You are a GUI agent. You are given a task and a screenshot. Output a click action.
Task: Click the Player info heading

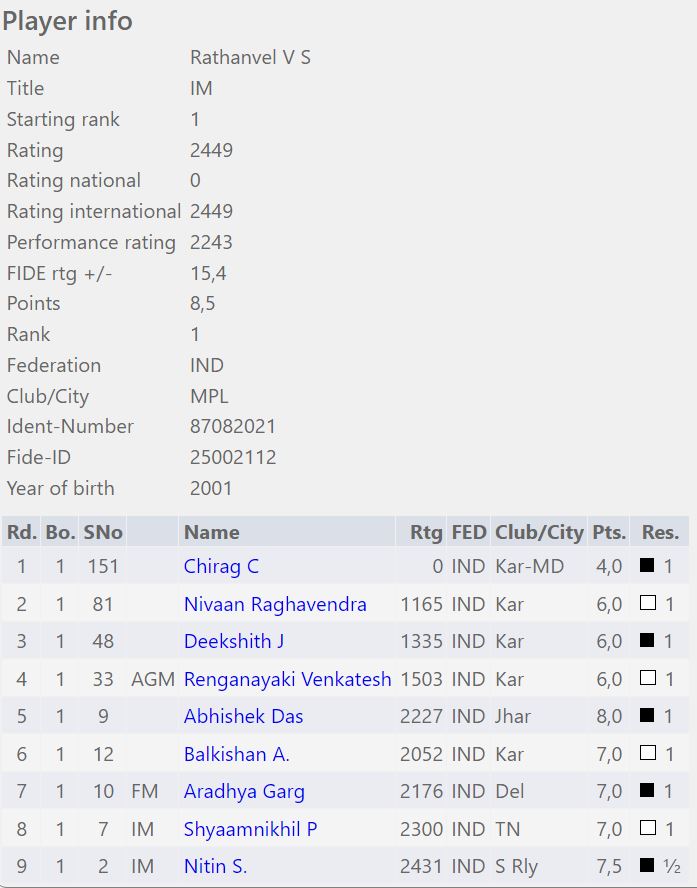(67, 21)
